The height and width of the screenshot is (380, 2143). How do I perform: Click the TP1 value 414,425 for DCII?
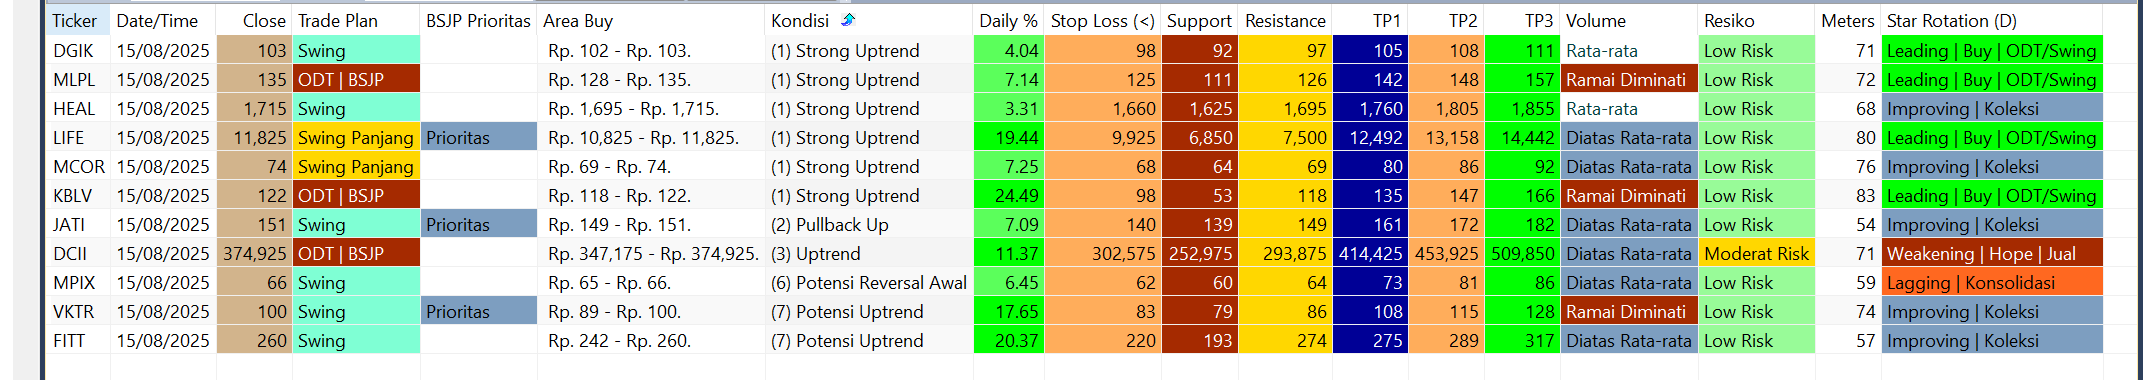coord(1371,254)
